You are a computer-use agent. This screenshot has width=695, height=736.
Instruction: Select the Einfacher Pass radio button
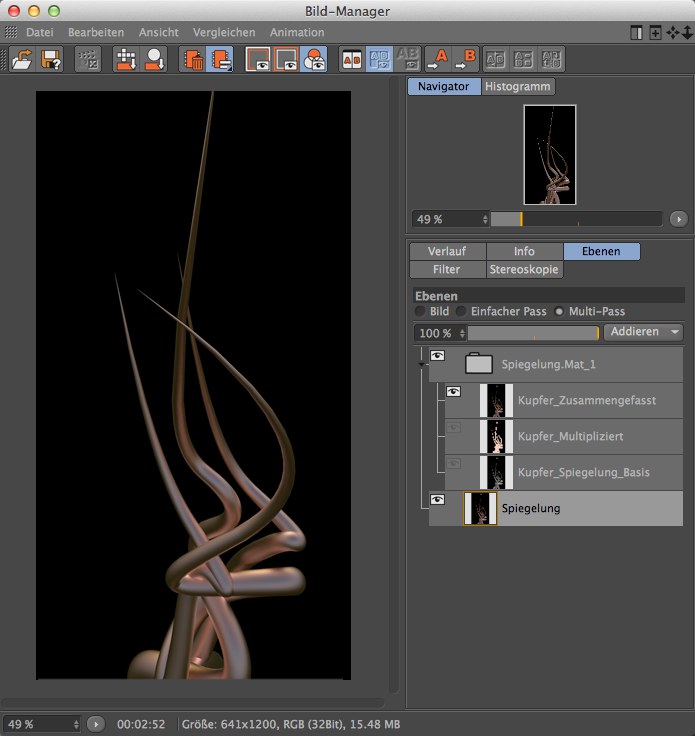(461, 312)
